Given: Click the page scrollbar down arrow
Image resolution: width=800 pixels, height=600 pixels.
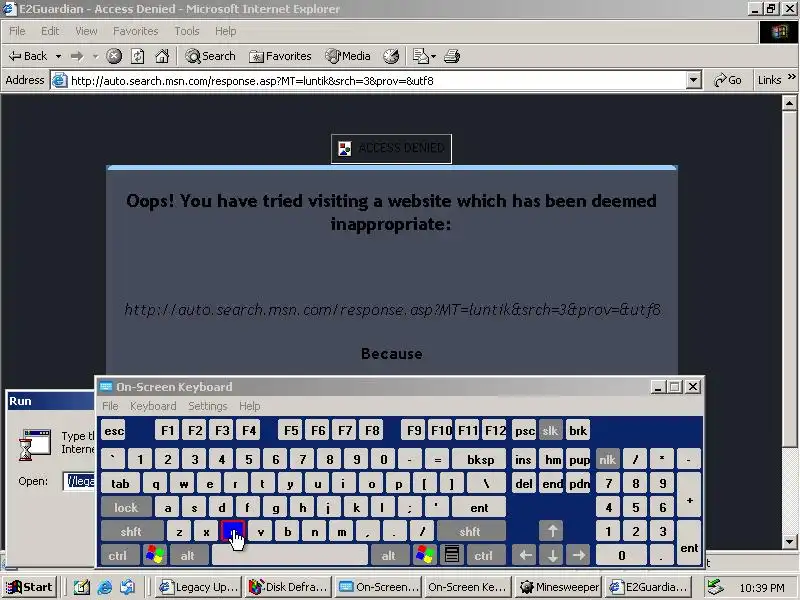Looking at the screenshot, I should point(789,541).
